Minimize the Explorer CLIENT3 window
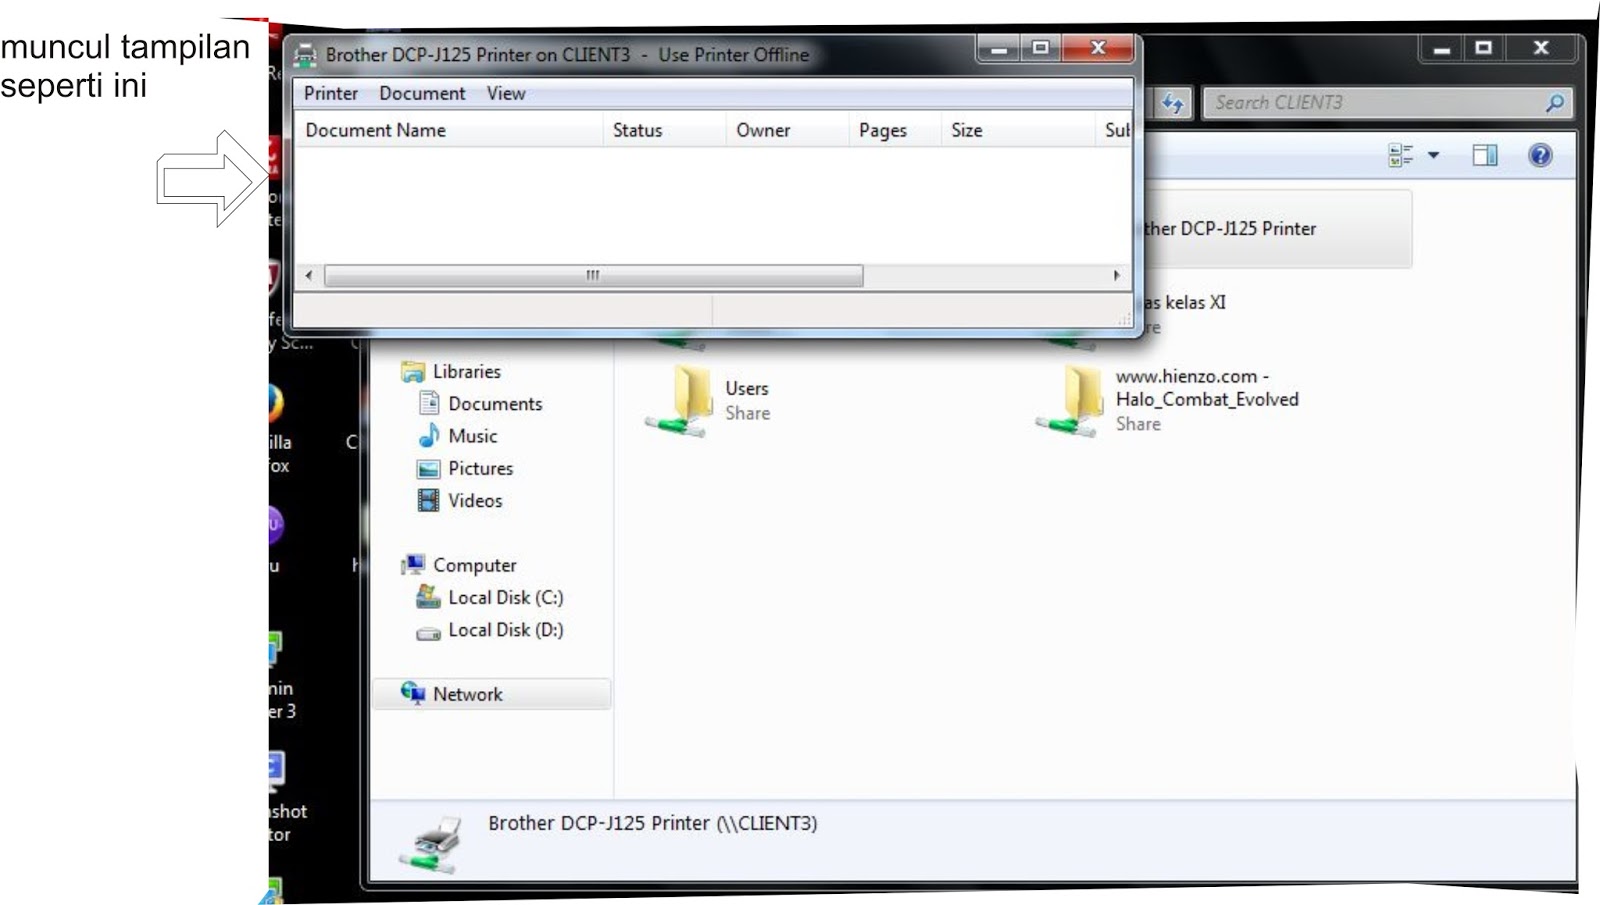 (x=1441, y=48)
